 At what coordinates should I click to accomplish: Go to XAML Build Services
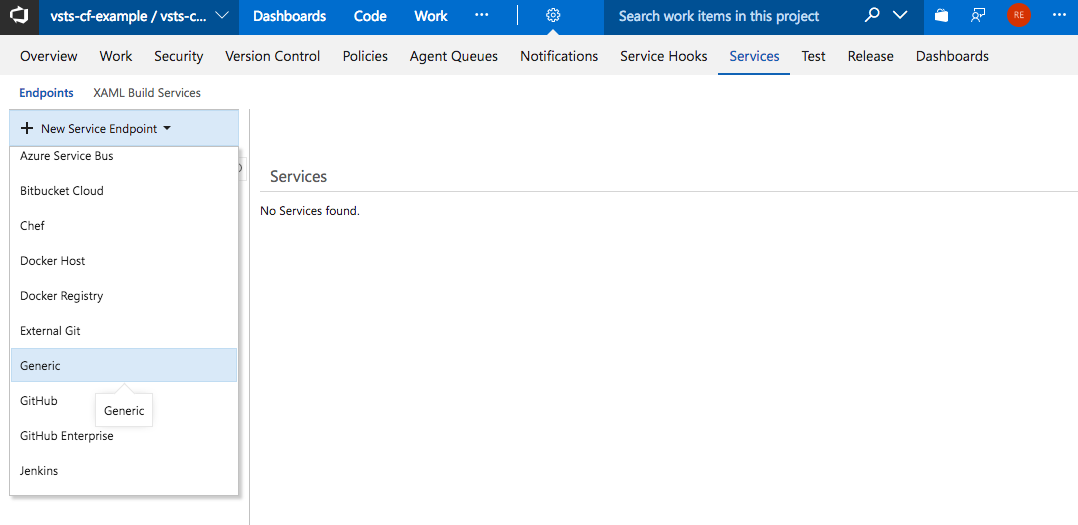tap(147, 93)
